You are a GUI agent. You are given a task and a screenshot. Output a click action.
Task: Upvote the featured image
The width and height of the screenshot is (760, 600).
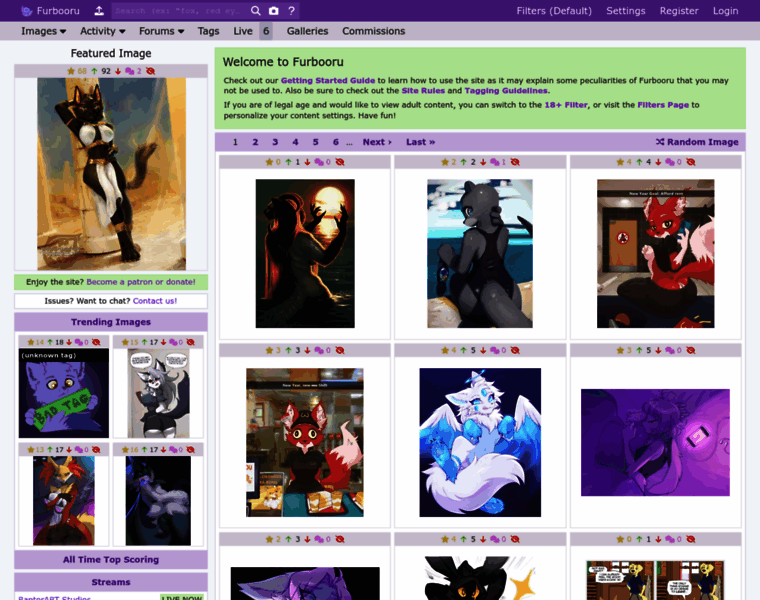coord(95,71)
